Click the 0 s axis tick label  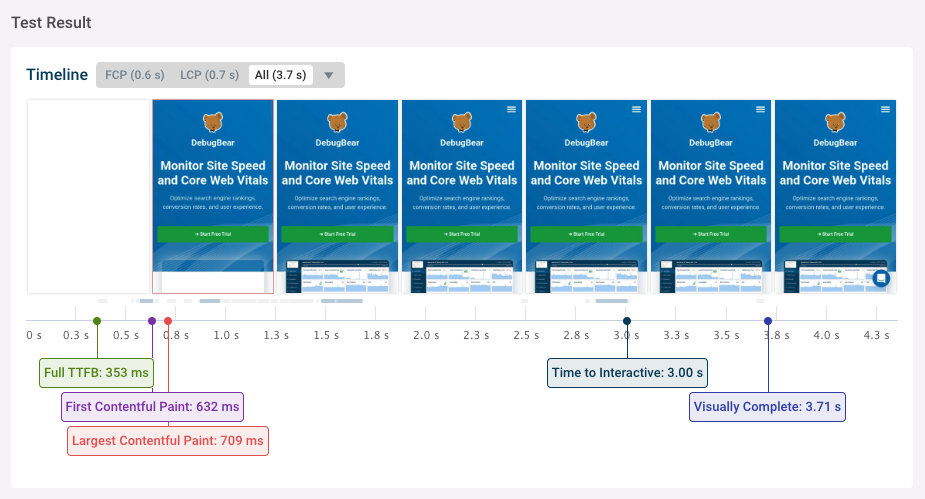coord(34,335)
